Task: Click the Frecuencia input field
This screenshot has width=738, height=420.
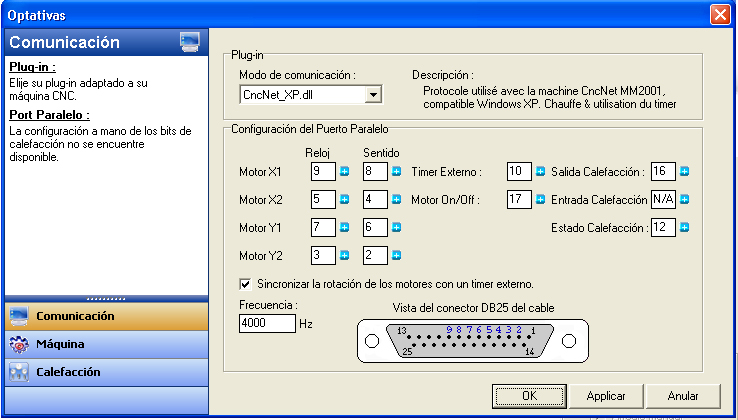Action: (267, 324)
